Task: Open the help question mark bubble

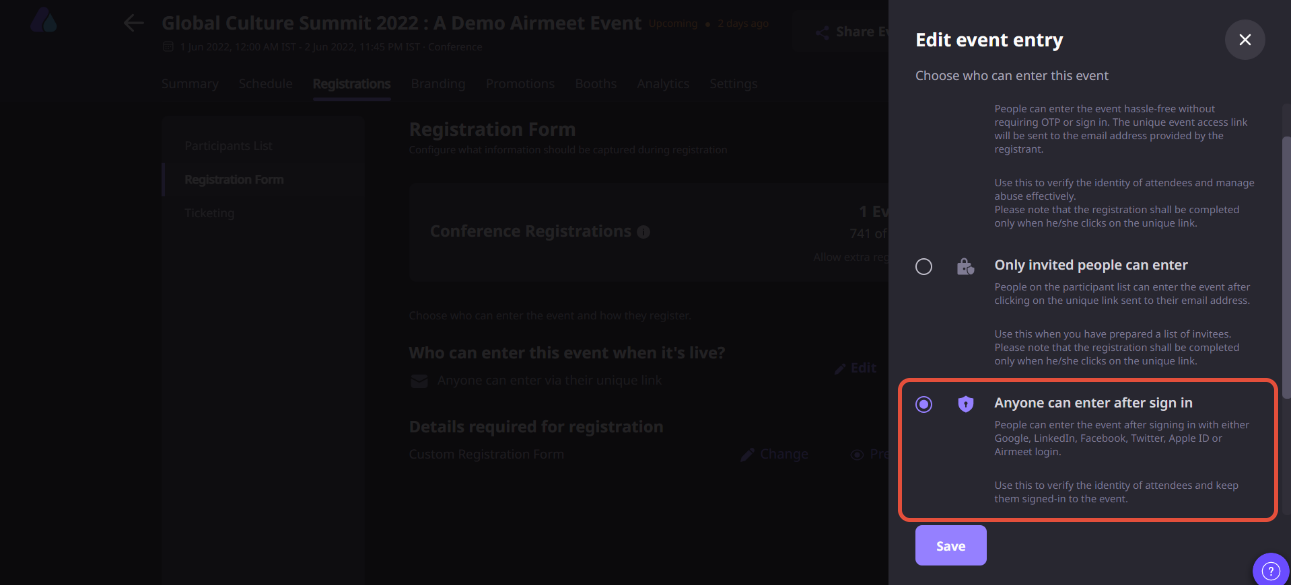Action: click(1271, 571)
